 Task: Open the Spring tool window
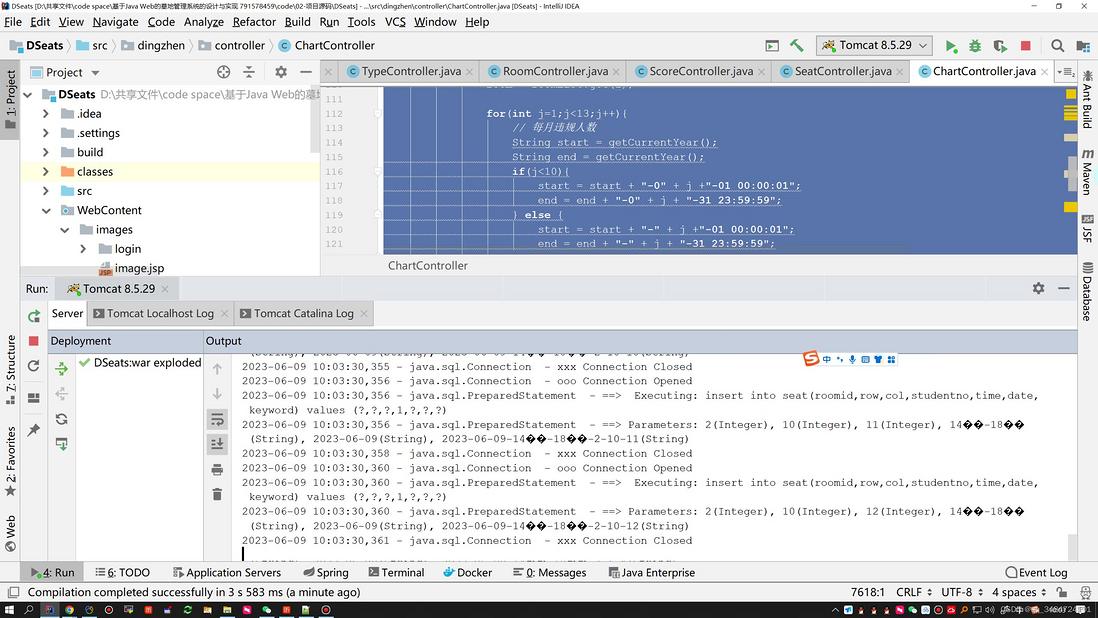coord(326,573)
